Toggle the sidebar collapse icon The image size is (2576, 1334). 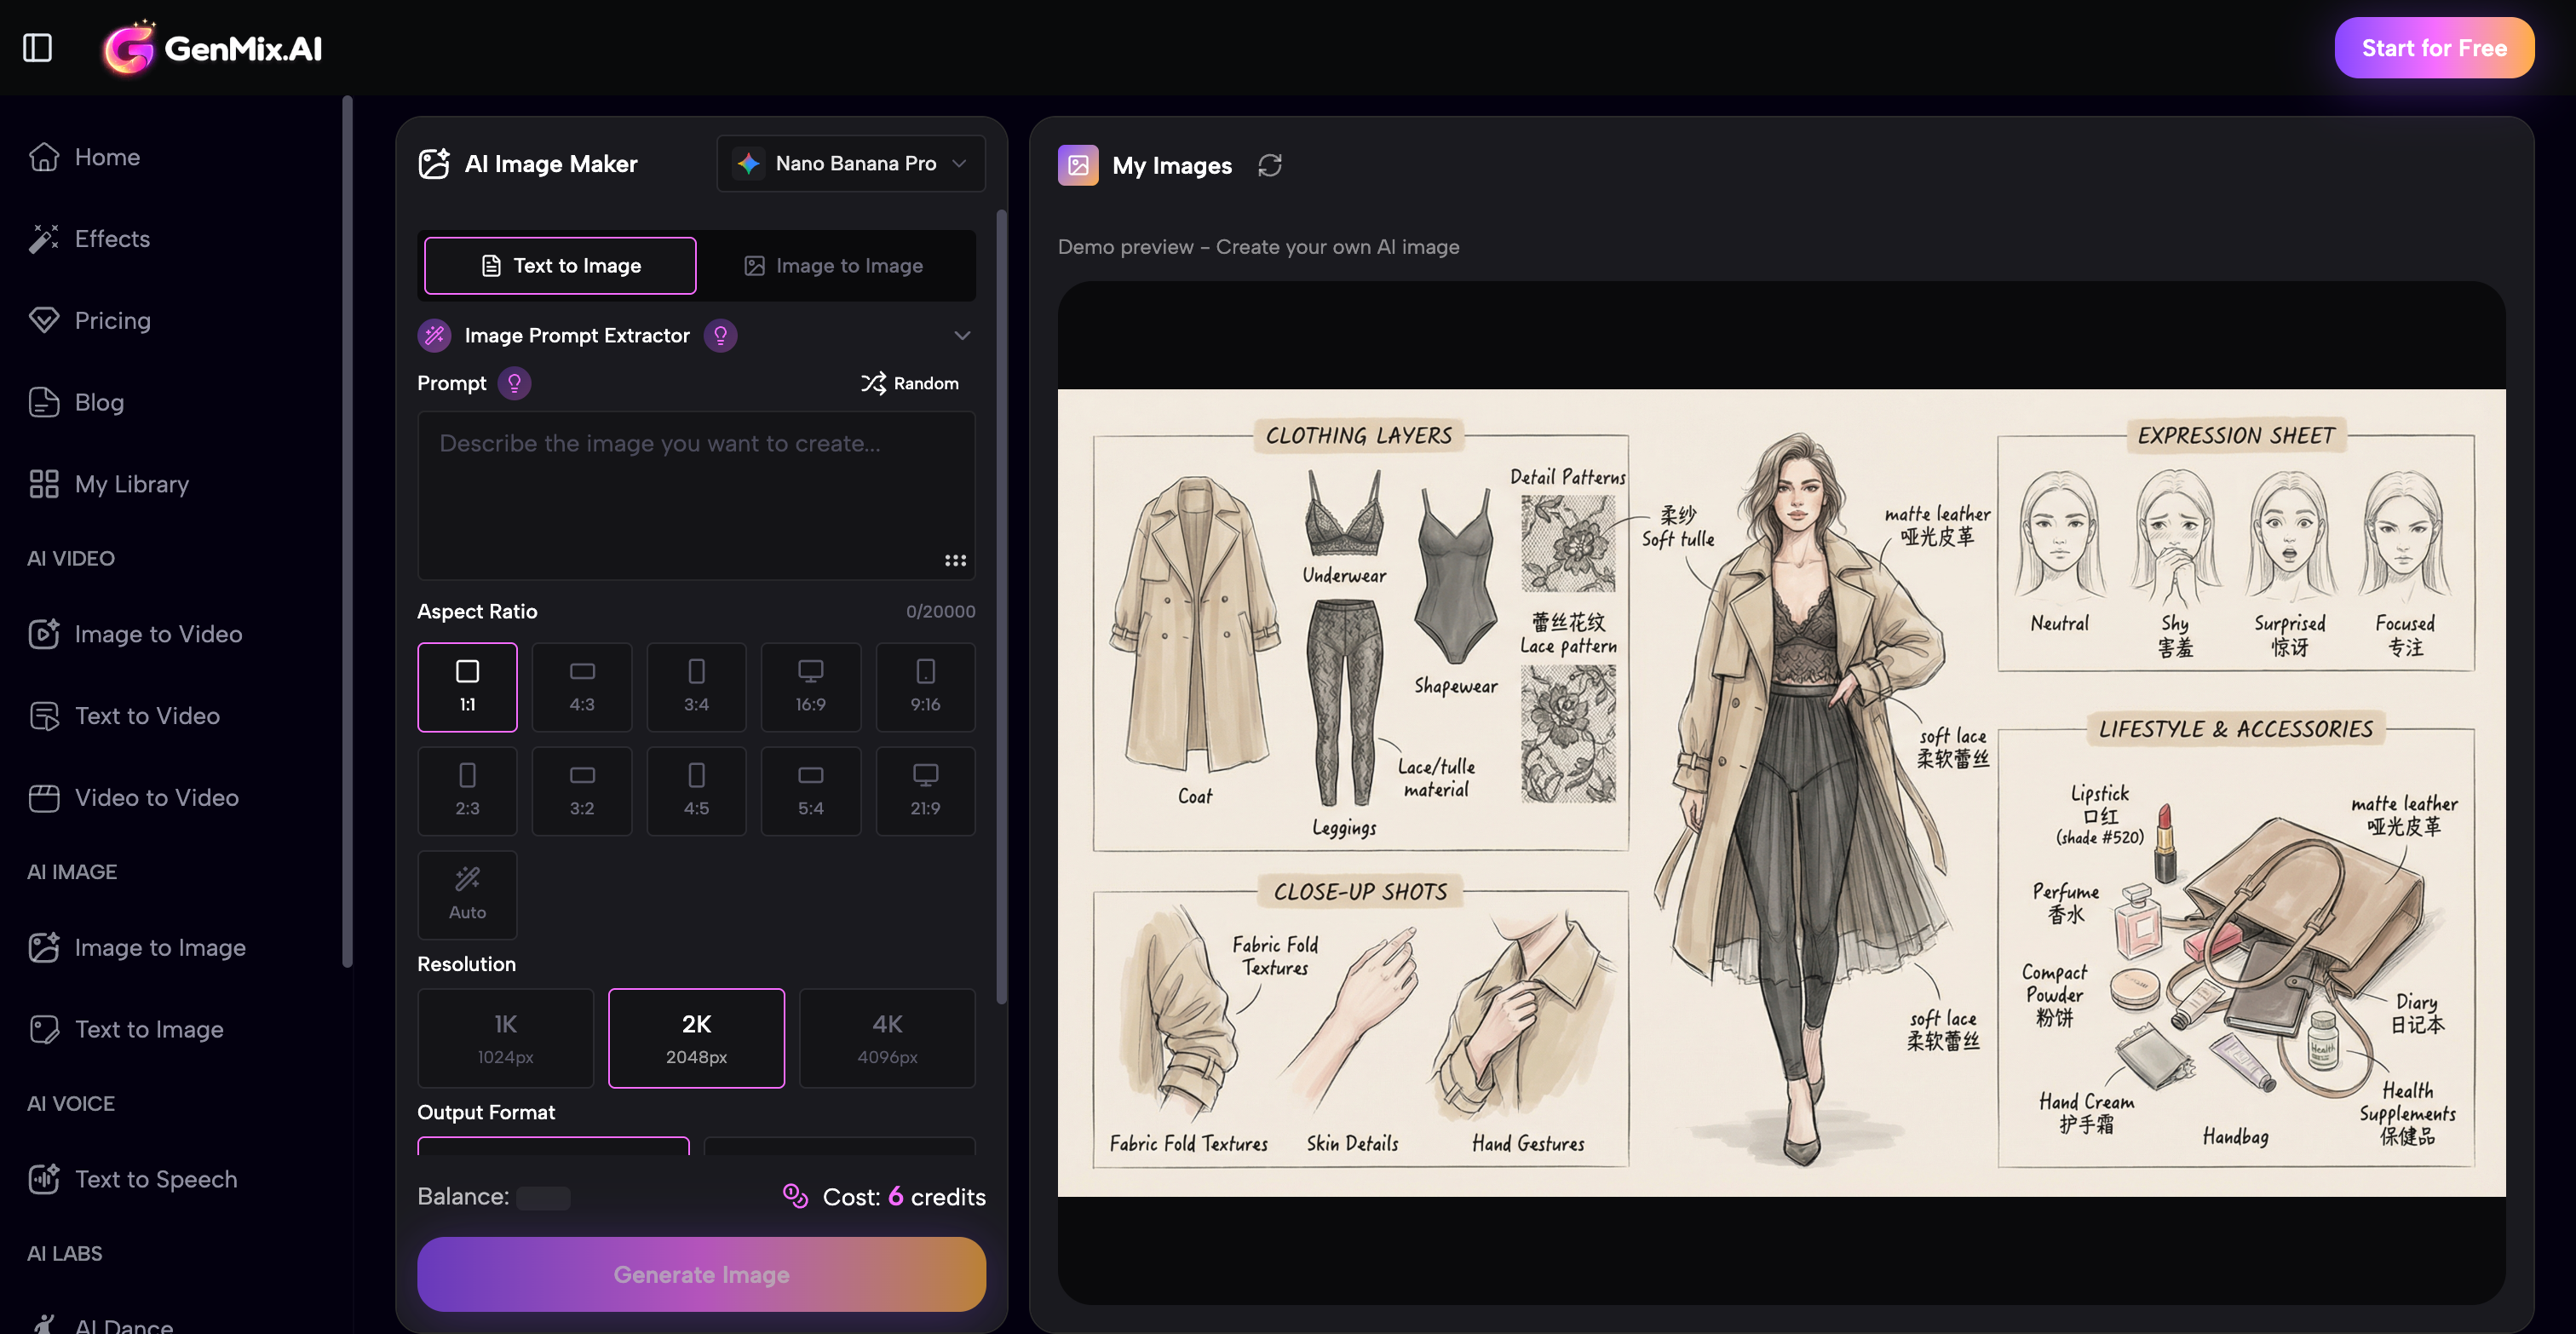37,47
